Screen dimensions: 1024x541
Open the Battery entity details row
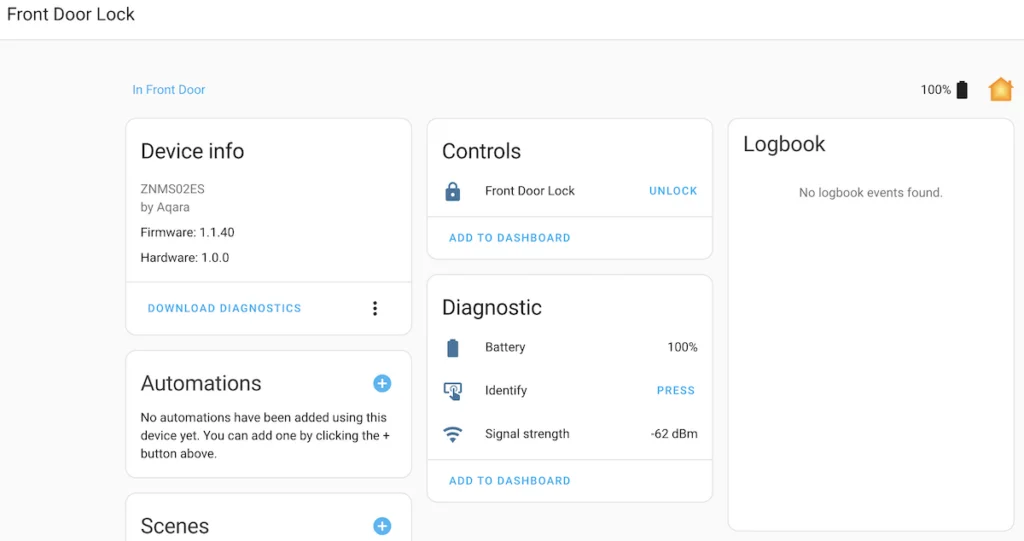[569, 348]
